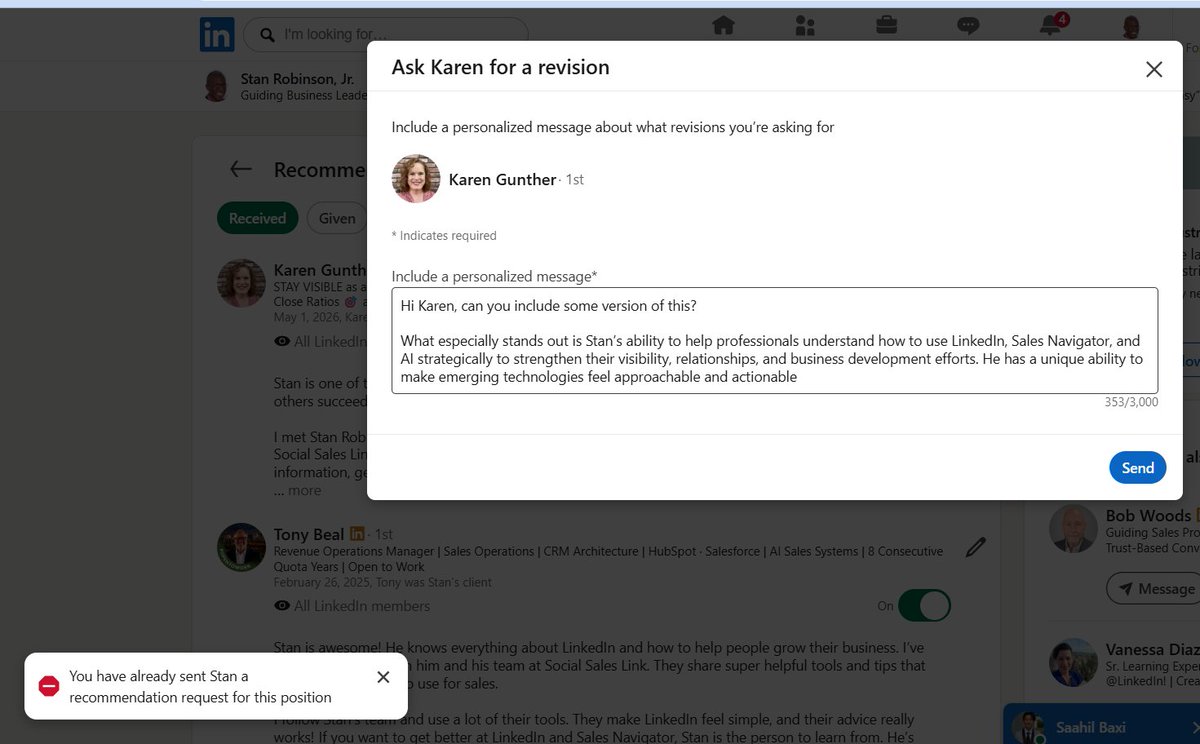Click the eye icon next to All LinkedIn members under Tony Beal
The image size is (1200, 744).
(x=282, y=606)
